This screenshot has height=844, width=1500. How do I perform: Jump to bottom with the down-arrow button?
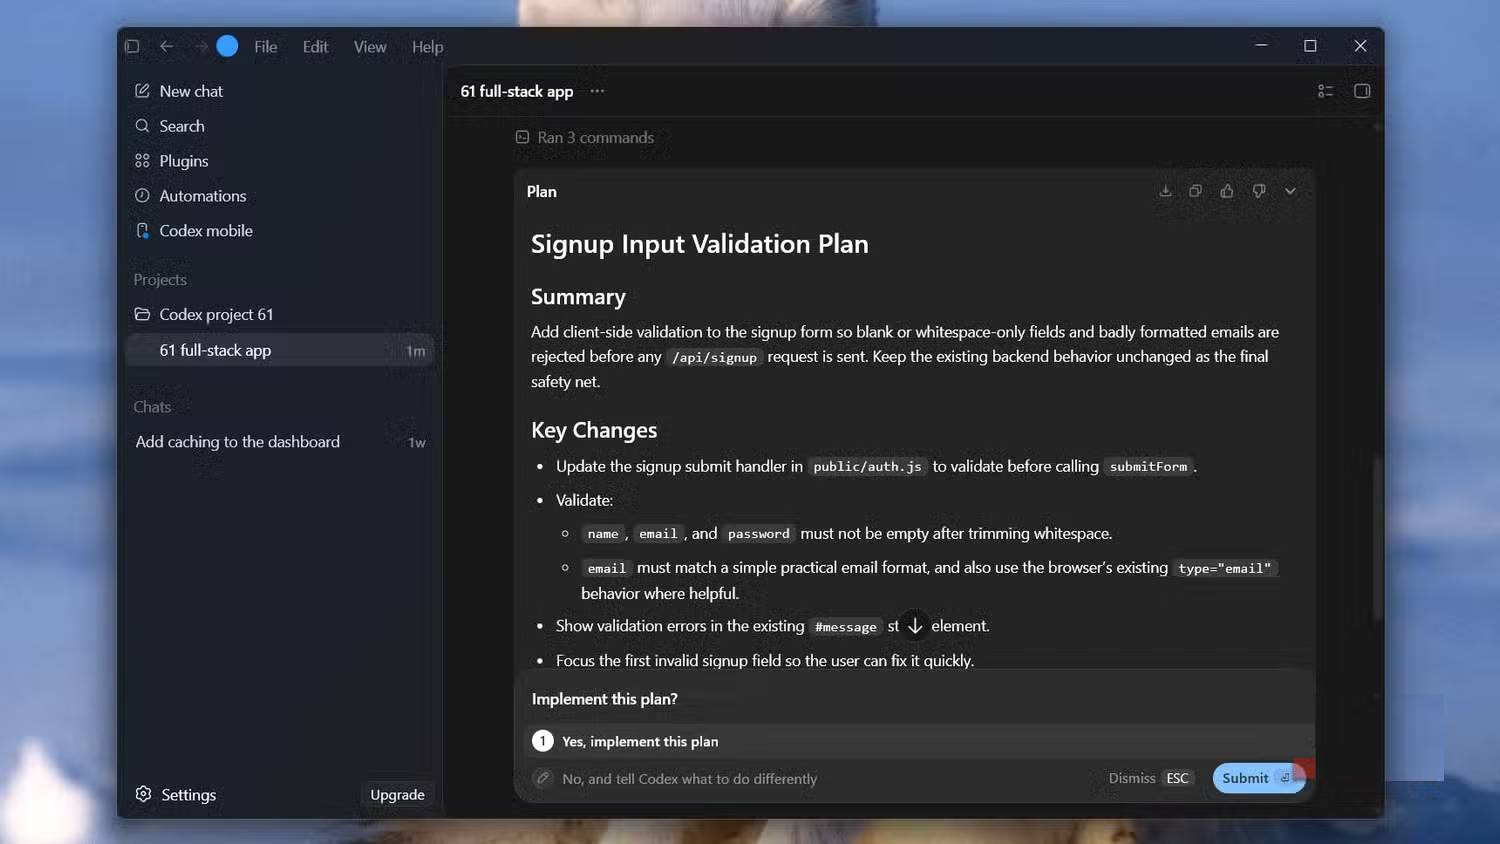pos(915,626)
